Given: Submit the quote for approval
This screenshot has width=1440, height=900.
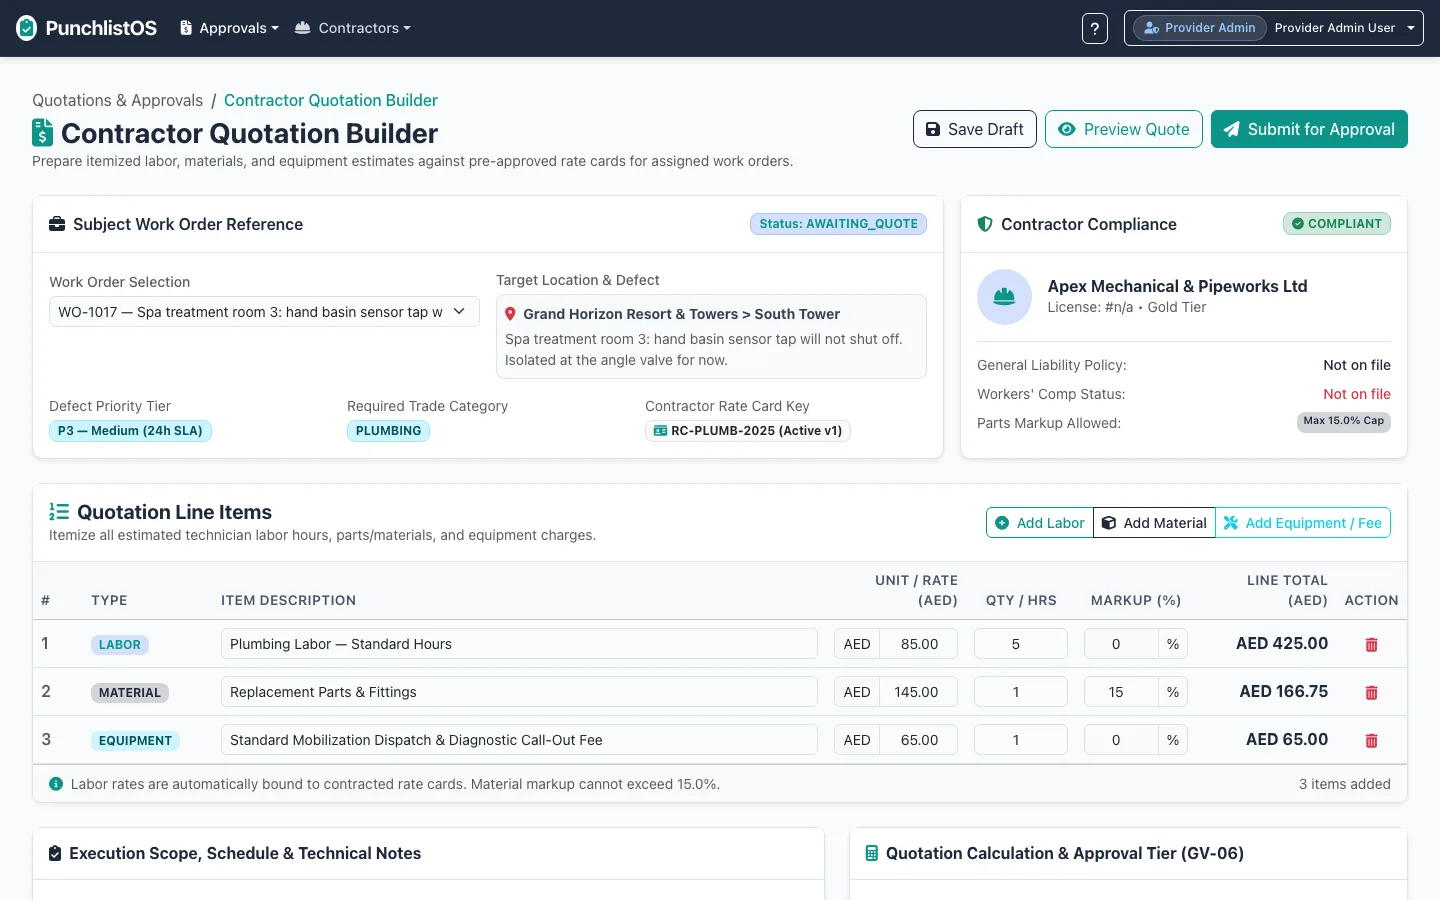Looking at the screenshot, I should coord(1309,129).
